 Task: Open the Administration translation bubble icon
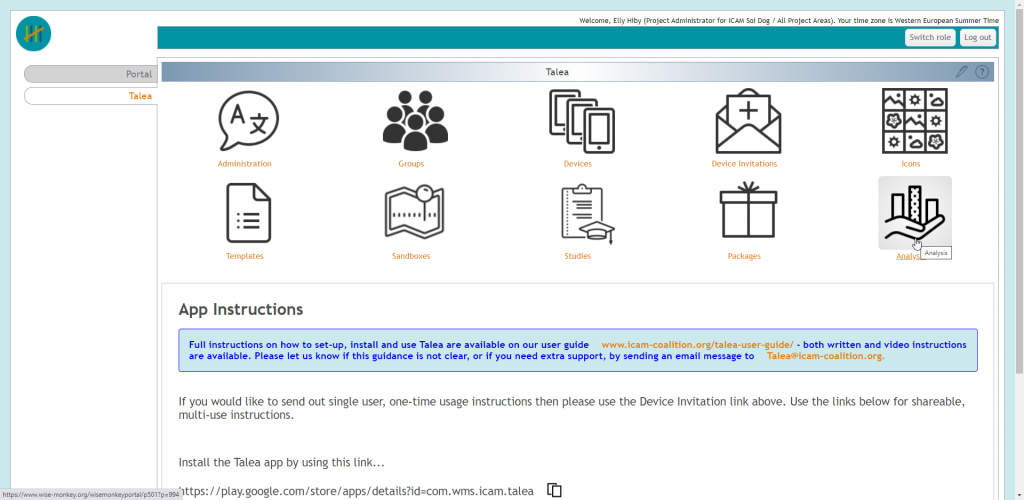pyautogui.click(x=248, y=121)
